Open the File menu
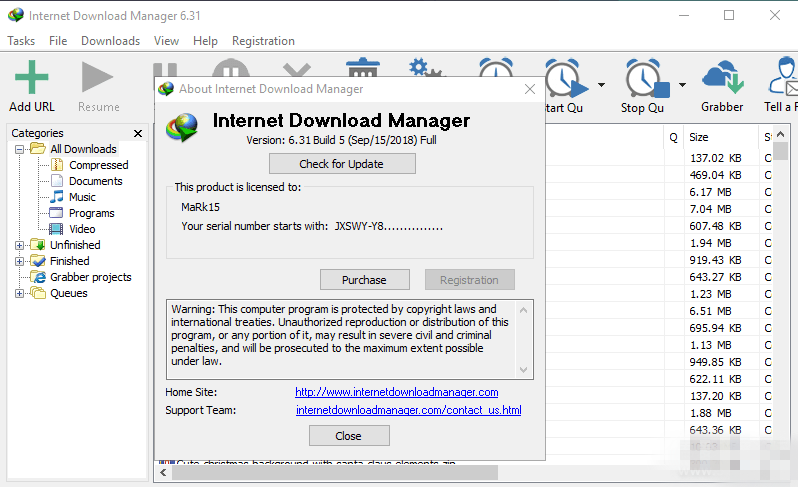This screenshot has width=798, height=487. 58,41
